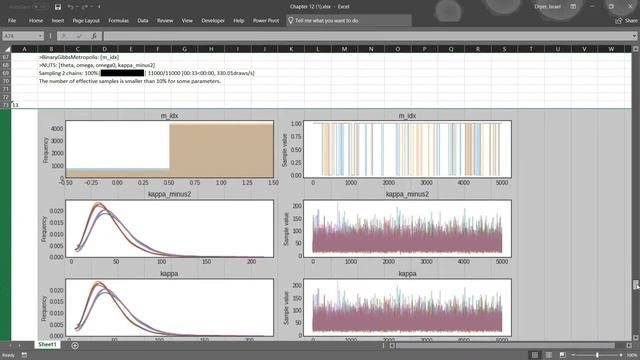Select column D header
This screenshot has width=640, height=360.
pyautogui.click(x=104, y=49)
